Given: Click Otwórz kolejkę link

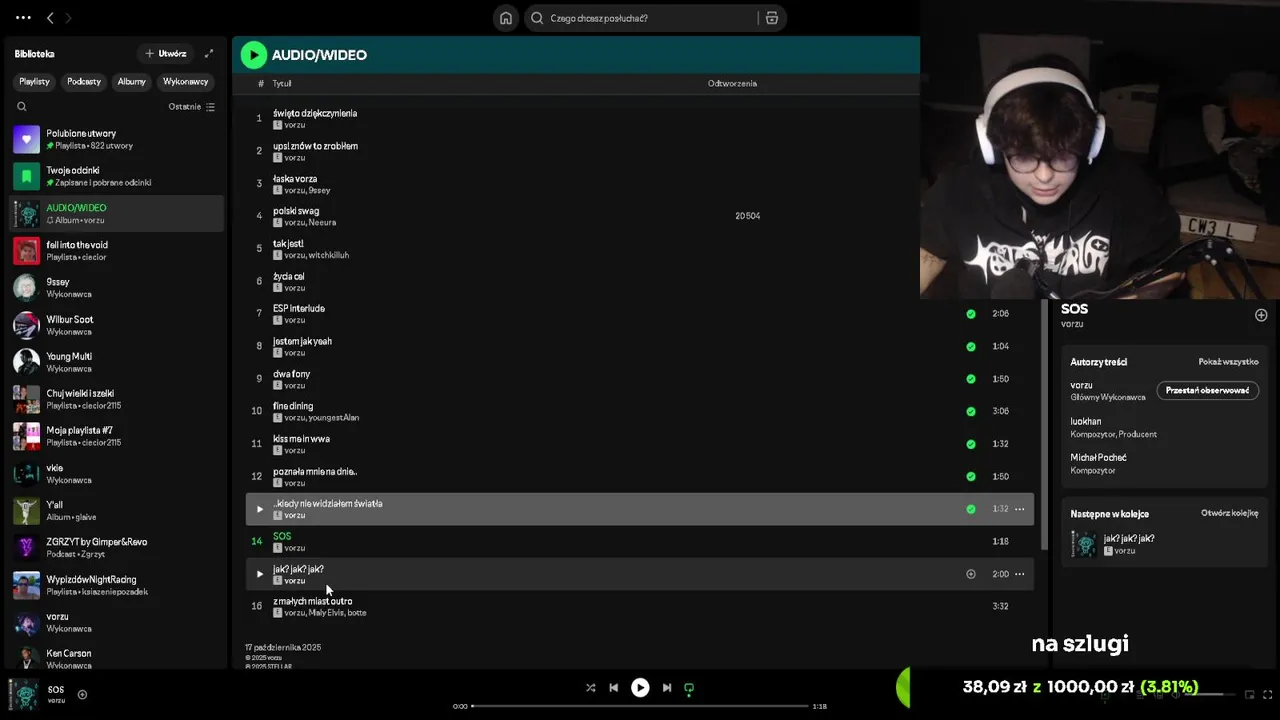Looking at the screenshot, I should click(x=1229, y=513).
